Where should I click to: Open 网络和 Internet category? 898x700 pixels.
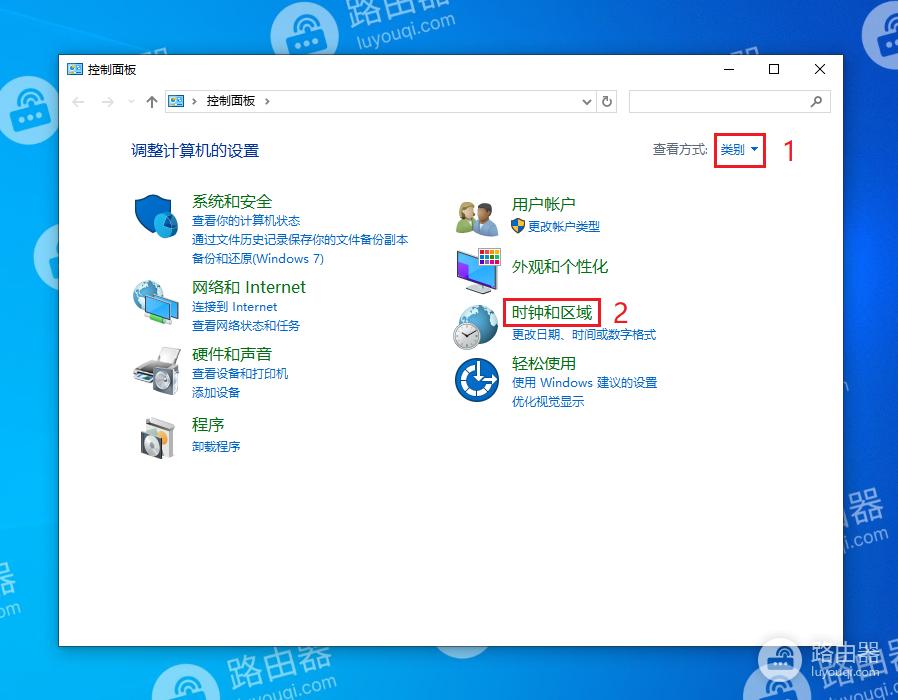pyautogui.click(x=249, y=287)
